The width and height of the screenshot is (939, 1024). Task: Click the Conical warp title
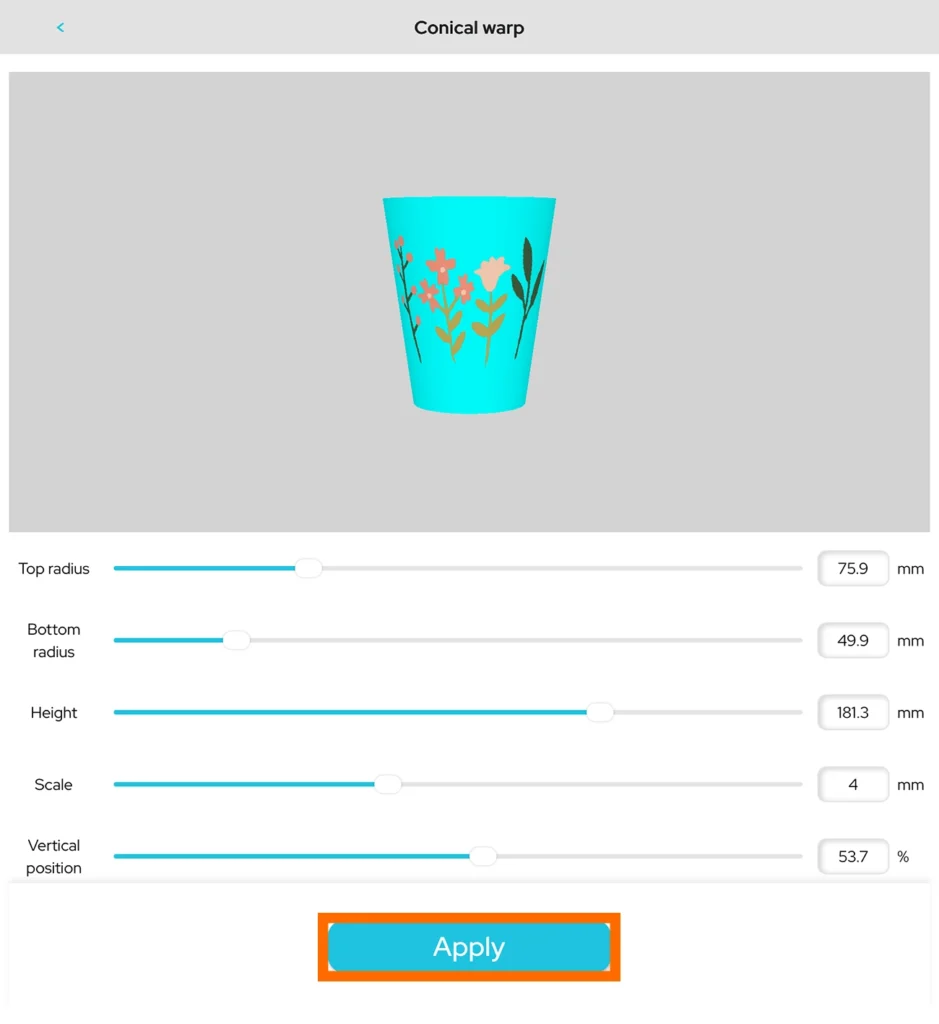(x=469, y=27)
